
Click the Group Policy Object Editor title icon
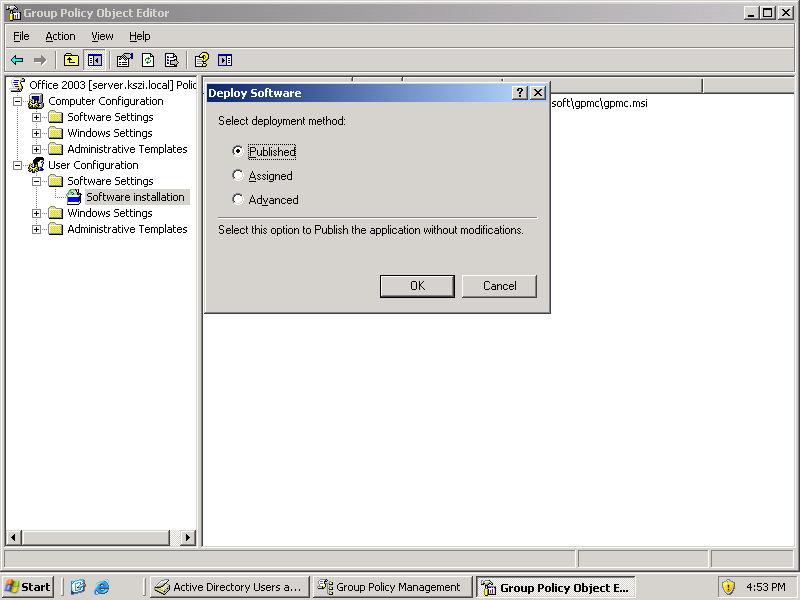pos(13,12)
